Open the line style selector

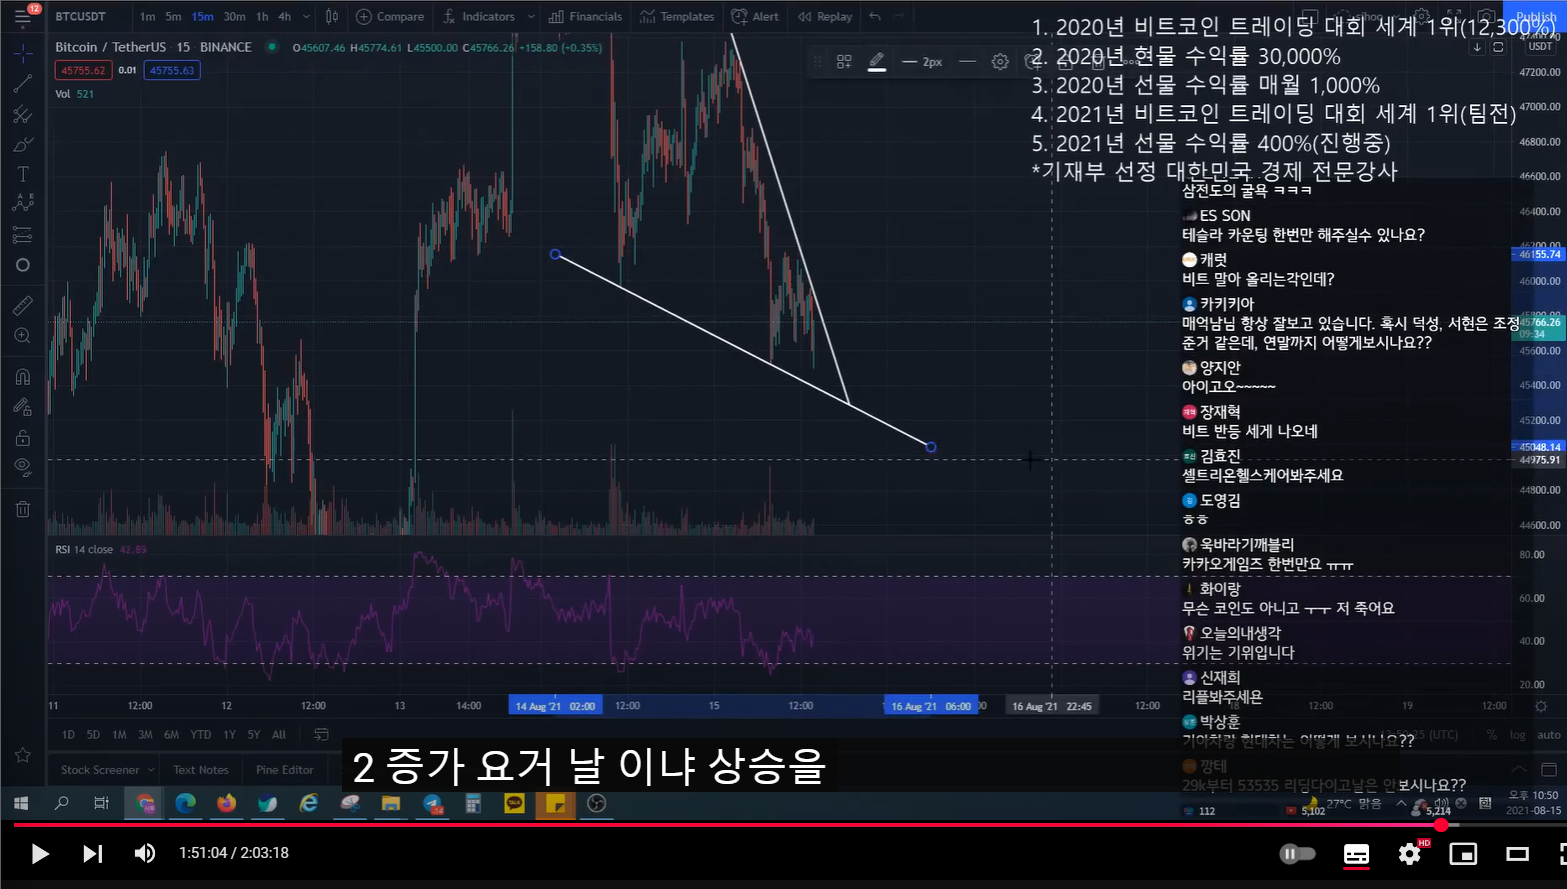[x=967, y=62]
